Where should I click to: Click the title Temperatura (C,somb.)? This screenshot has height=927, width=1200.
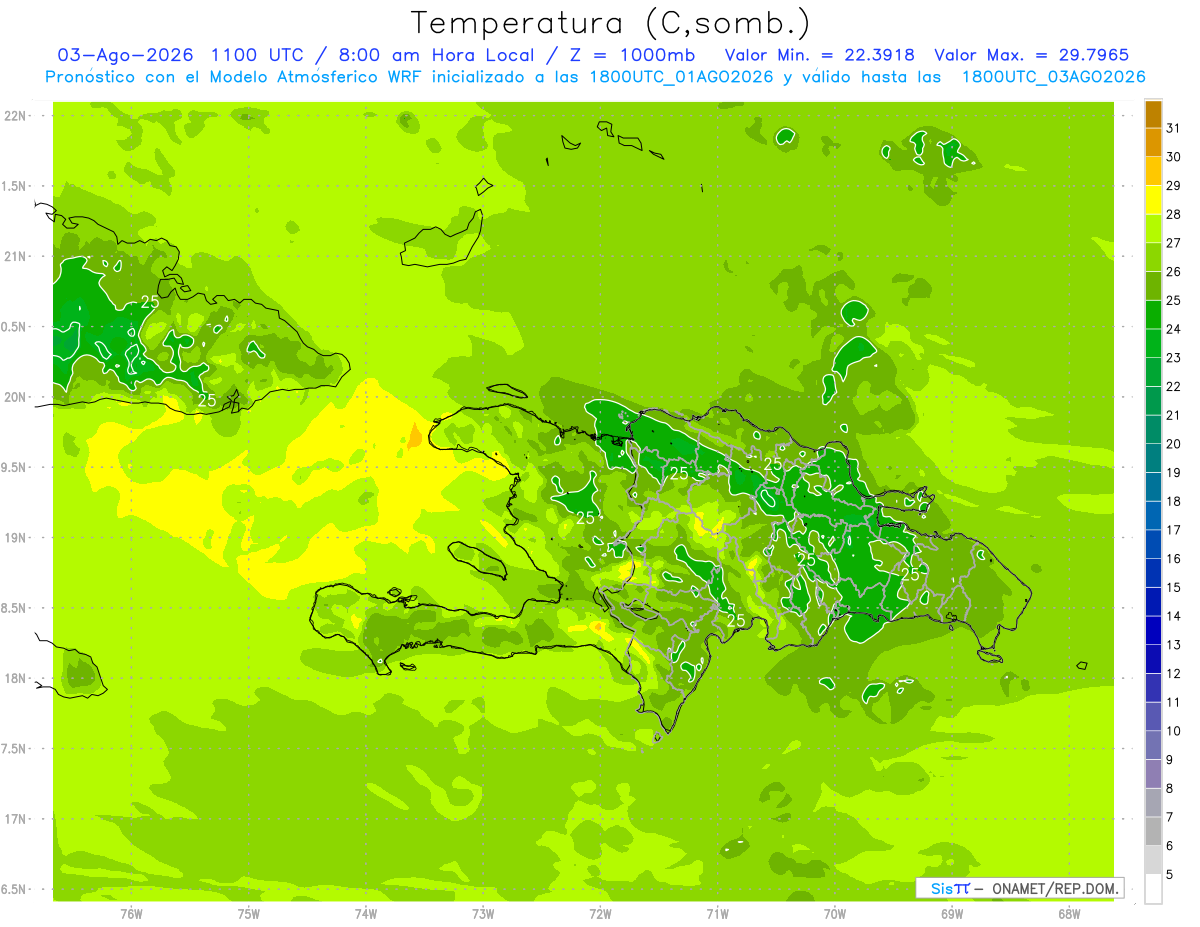[x=610, y=23]
